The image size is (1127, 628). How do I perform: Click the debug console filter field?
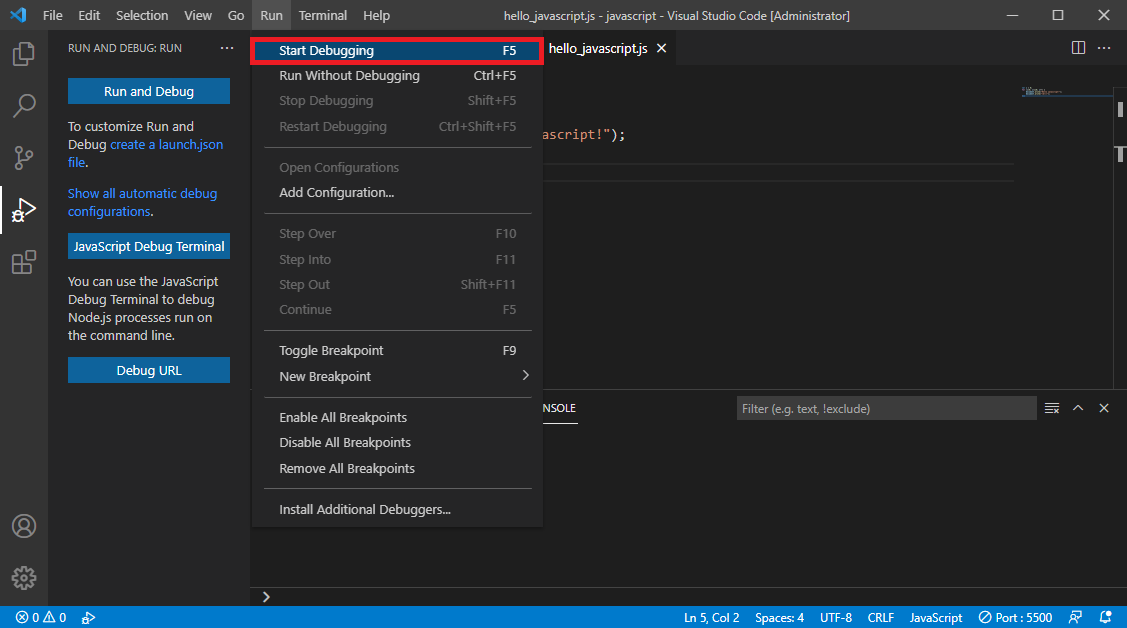[886, 408]
